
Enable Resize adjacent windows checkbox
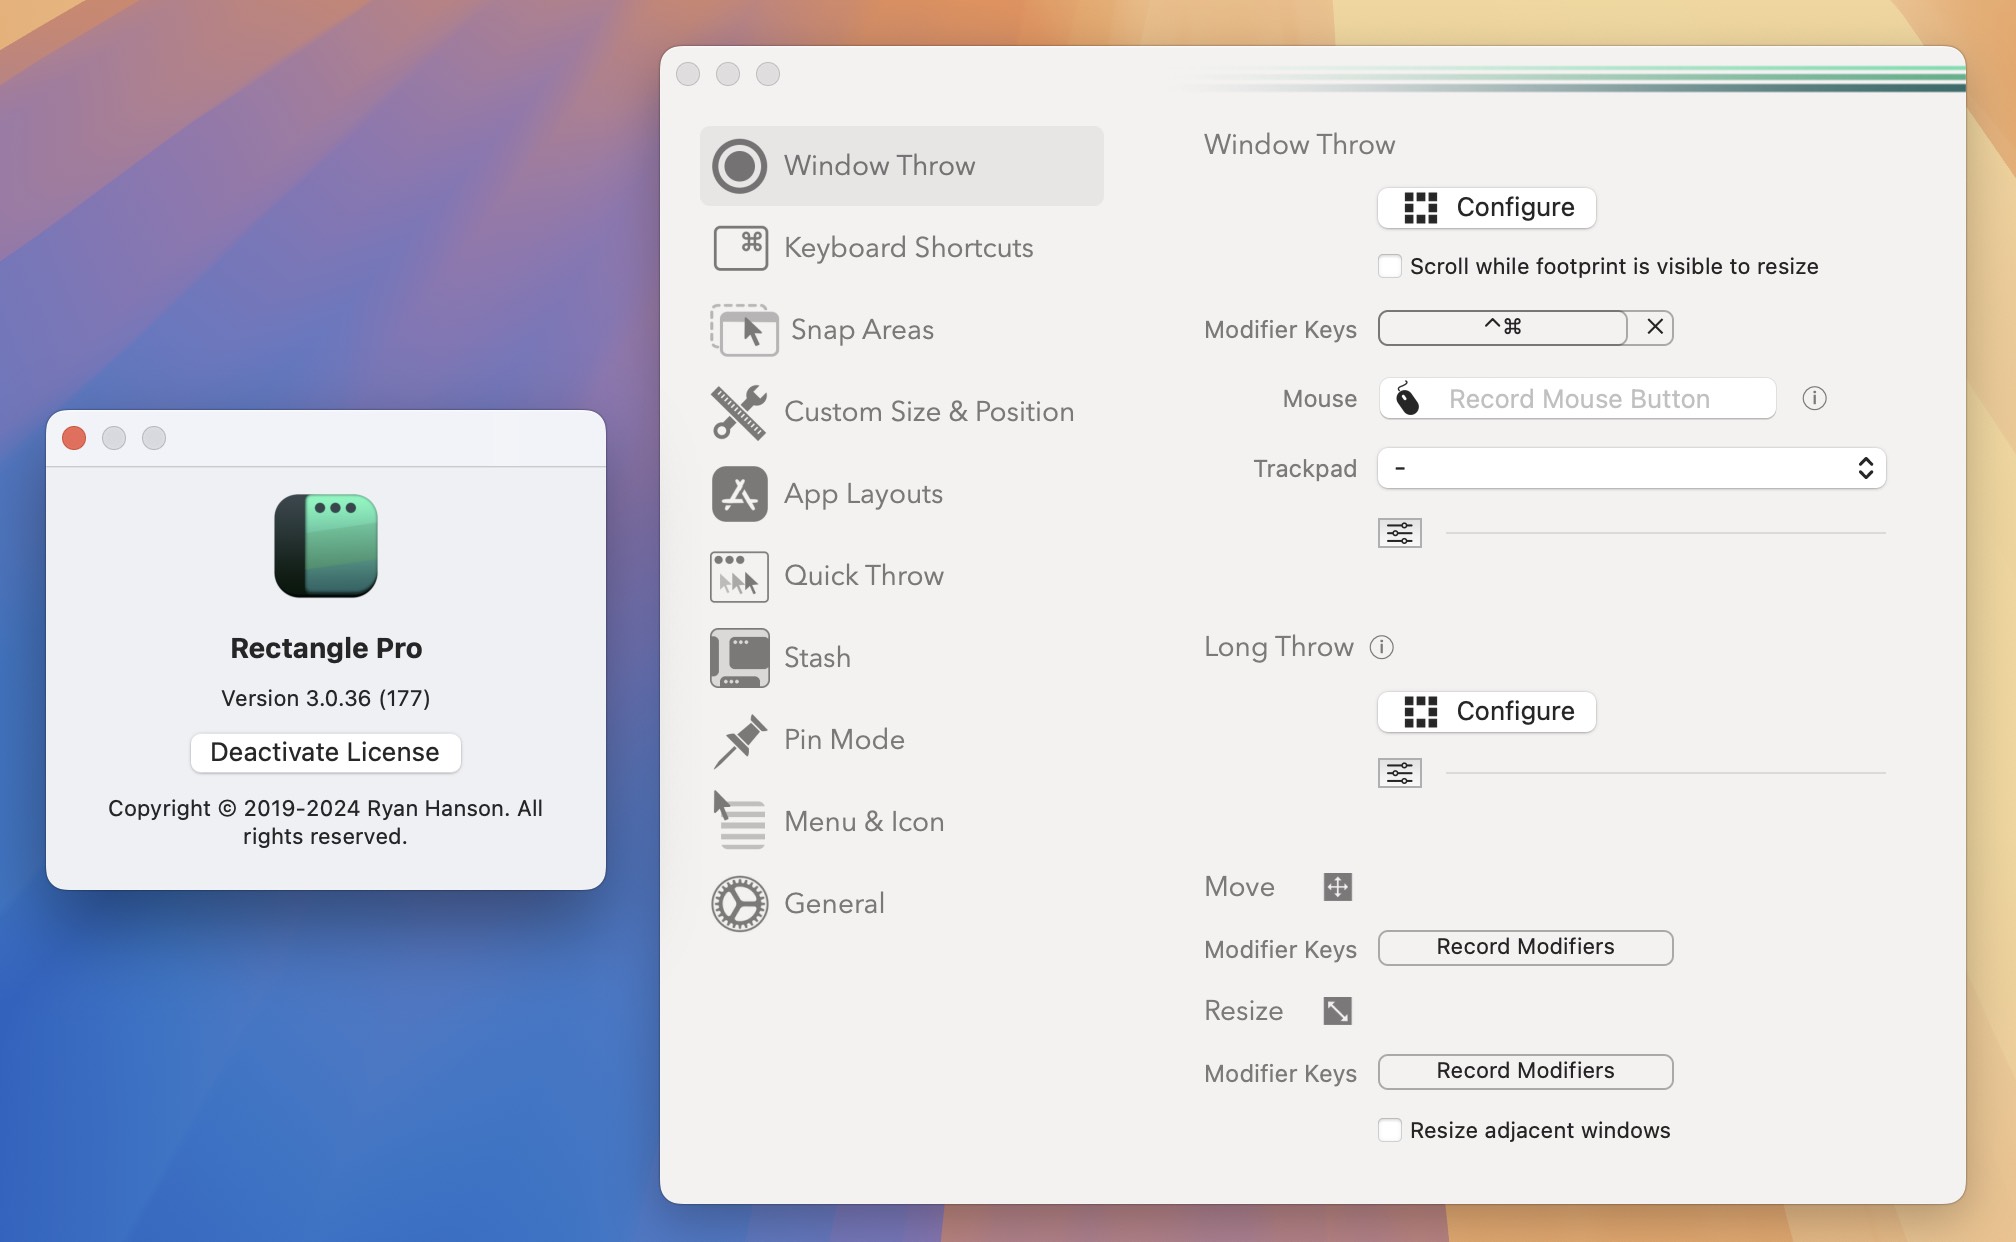point(1389,1130)
